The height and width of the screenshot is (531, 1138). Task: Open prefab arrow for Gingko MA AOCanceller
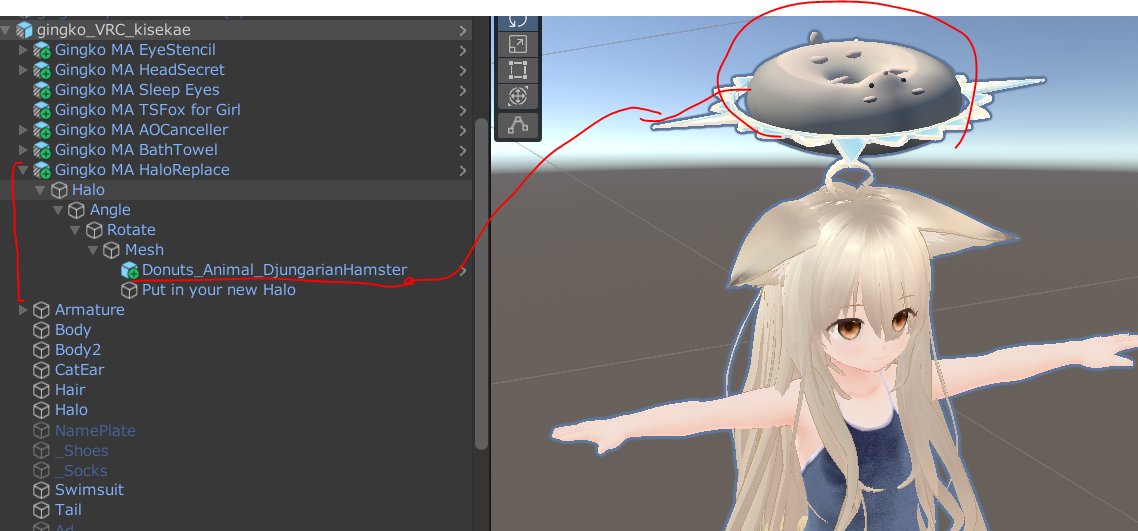(x=462, y=130)
